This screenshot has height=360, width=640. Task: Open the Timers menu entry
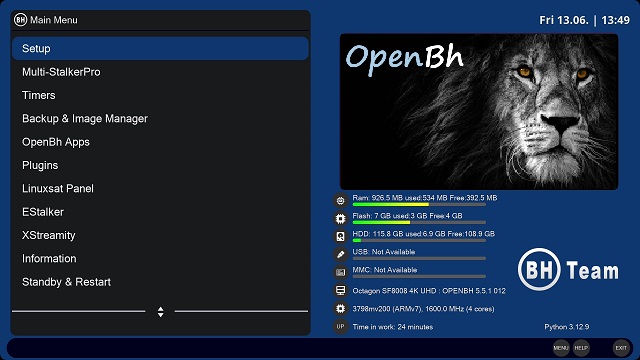(160, 95)
